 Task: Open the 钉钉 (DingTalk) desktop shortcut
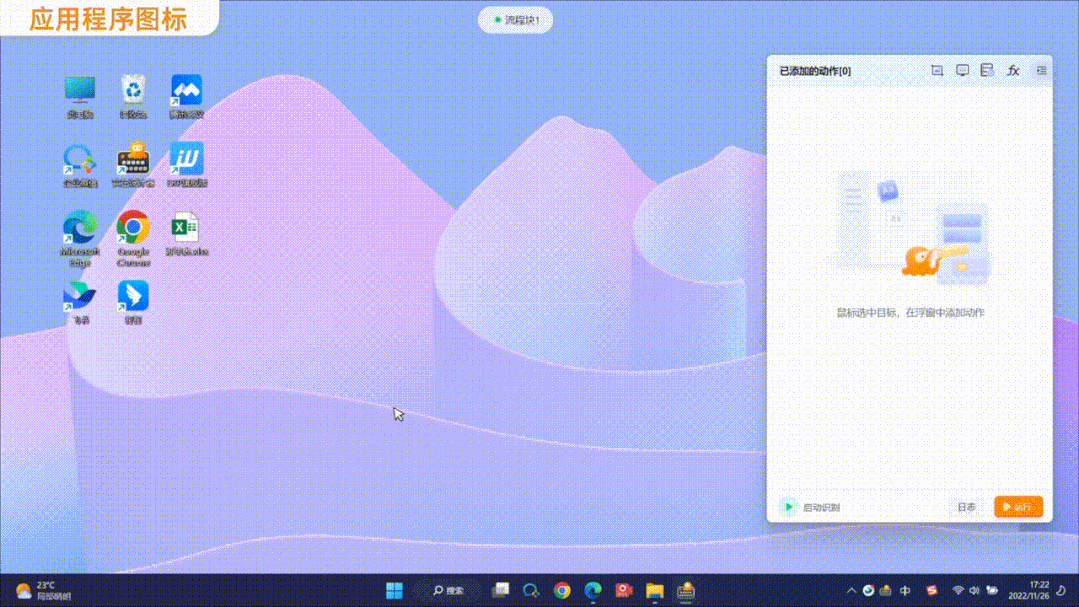[133, 303]
